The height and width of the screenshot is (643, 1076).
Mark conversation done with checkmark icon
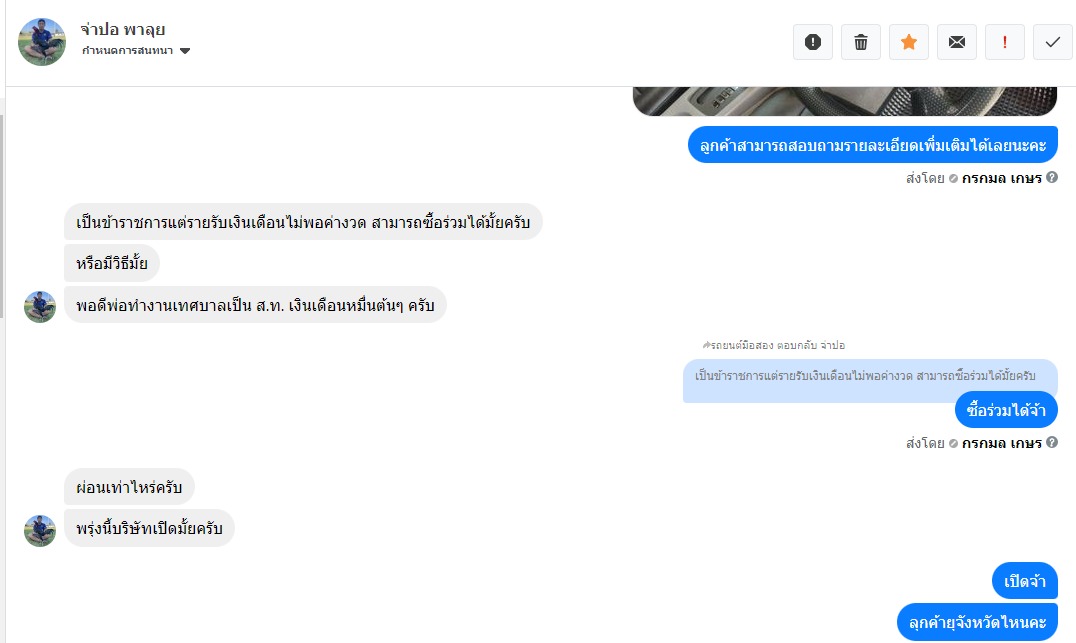(1052, 42)
